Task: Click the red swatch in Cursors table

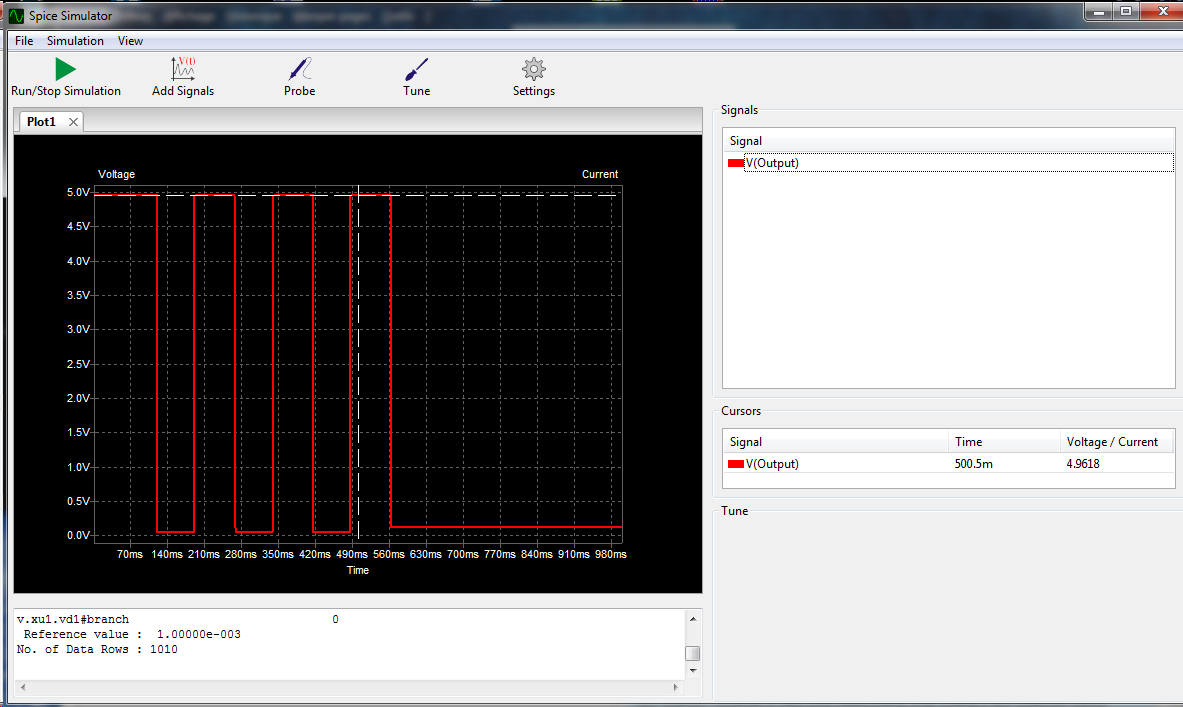Action: [x=736, y=464]
